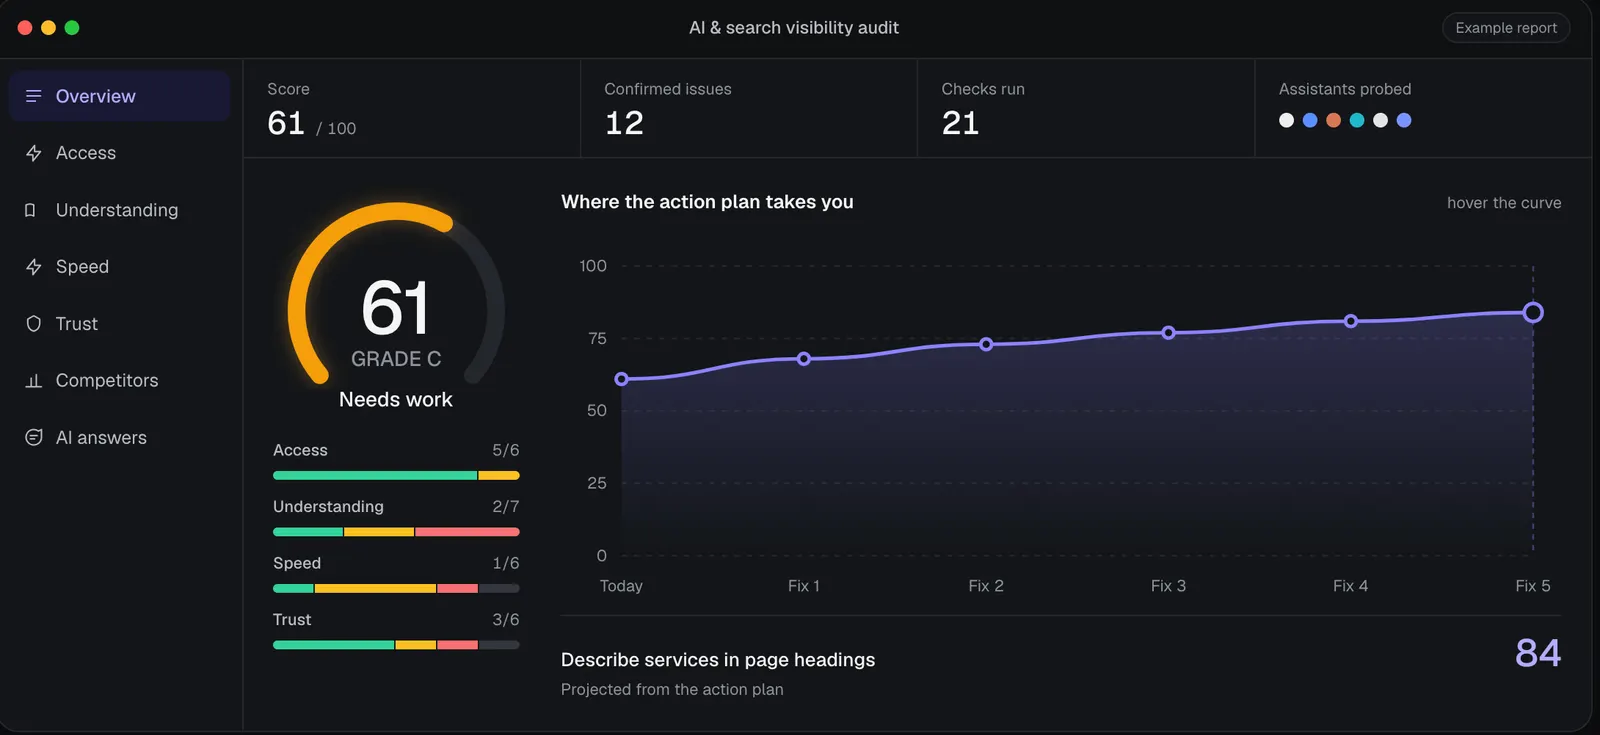1600x735 pixels.
Task: Click the AI answers chat icon
Action: pyautogui.click(x=34, y=437)
